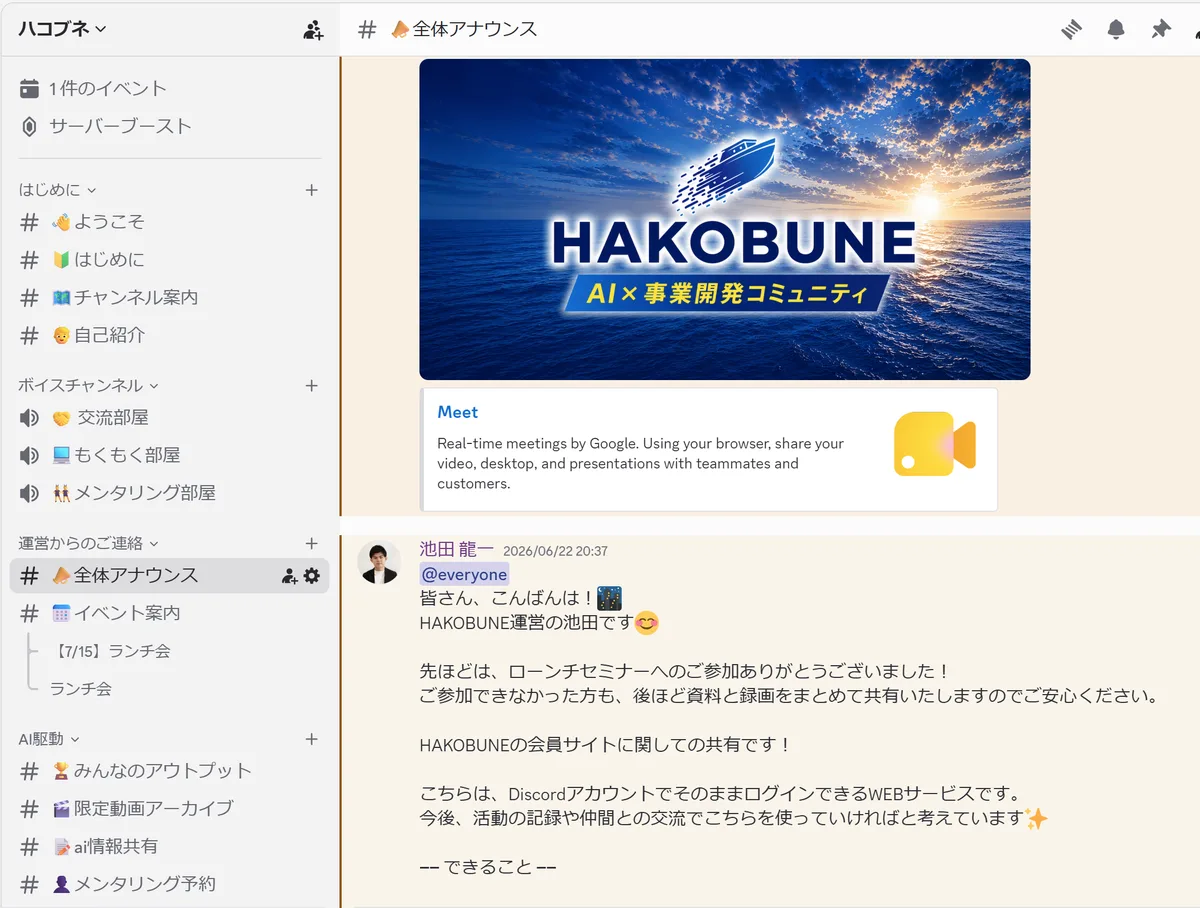This screenshot has height=908, width=1200.
Task: Click speaker icon beside 交流部屋
Action: tap(29, 418)
